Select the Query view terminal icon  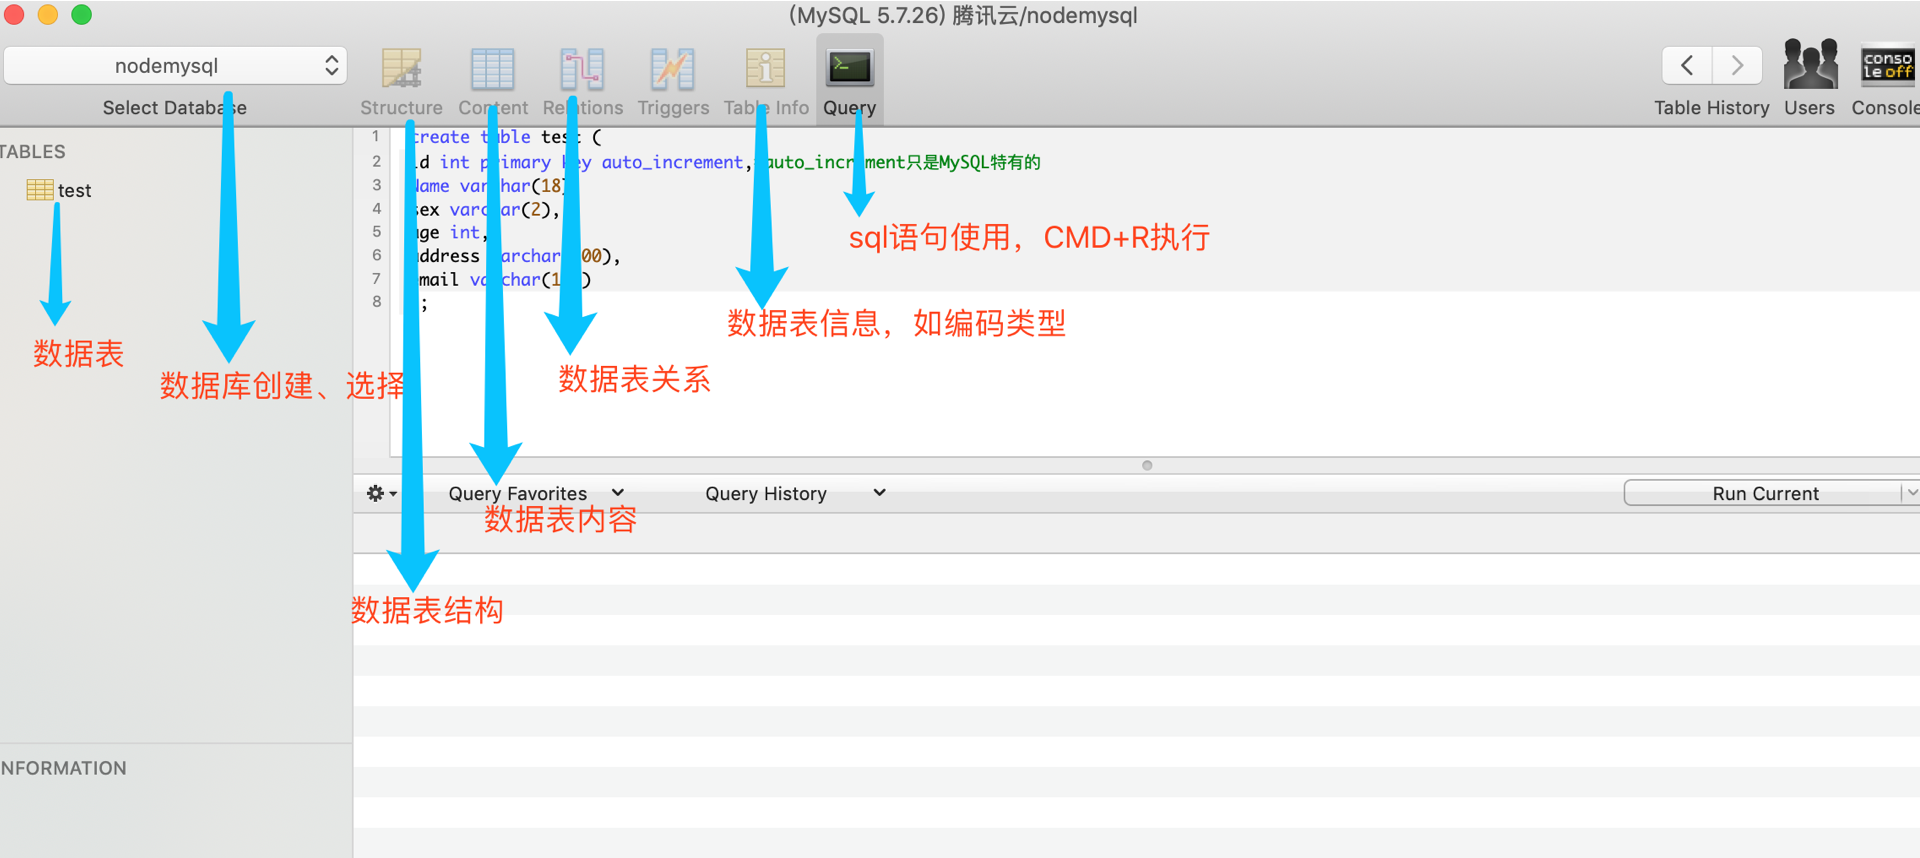(x=850, y=68)
